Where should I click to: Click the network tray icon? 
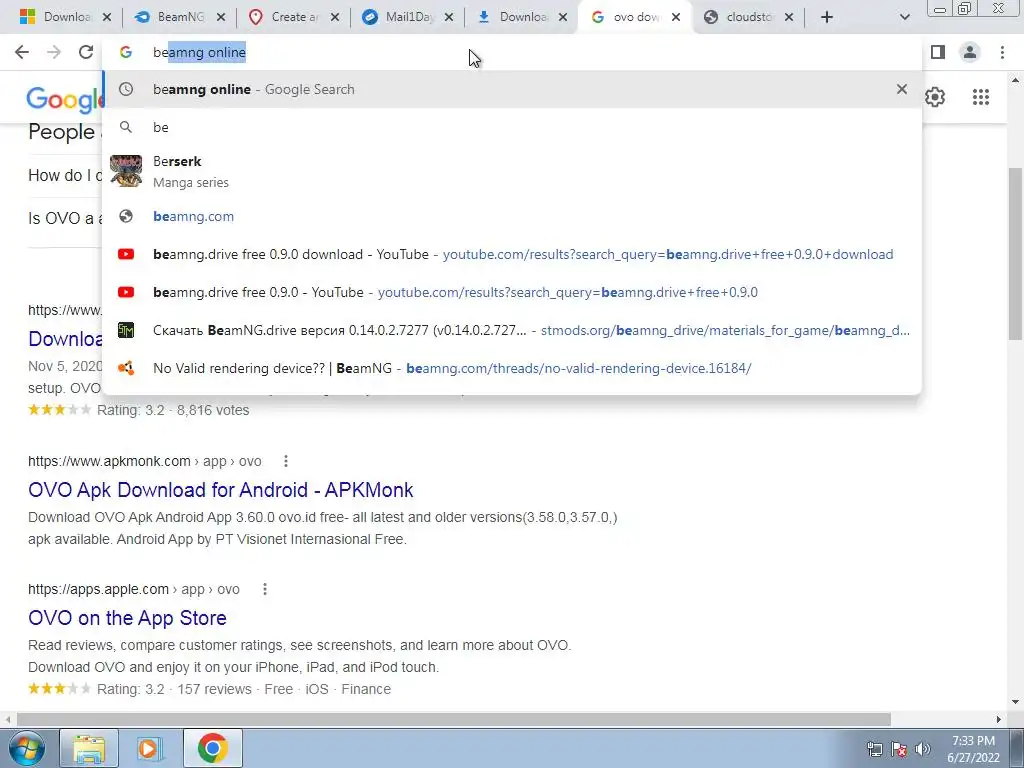874,749
